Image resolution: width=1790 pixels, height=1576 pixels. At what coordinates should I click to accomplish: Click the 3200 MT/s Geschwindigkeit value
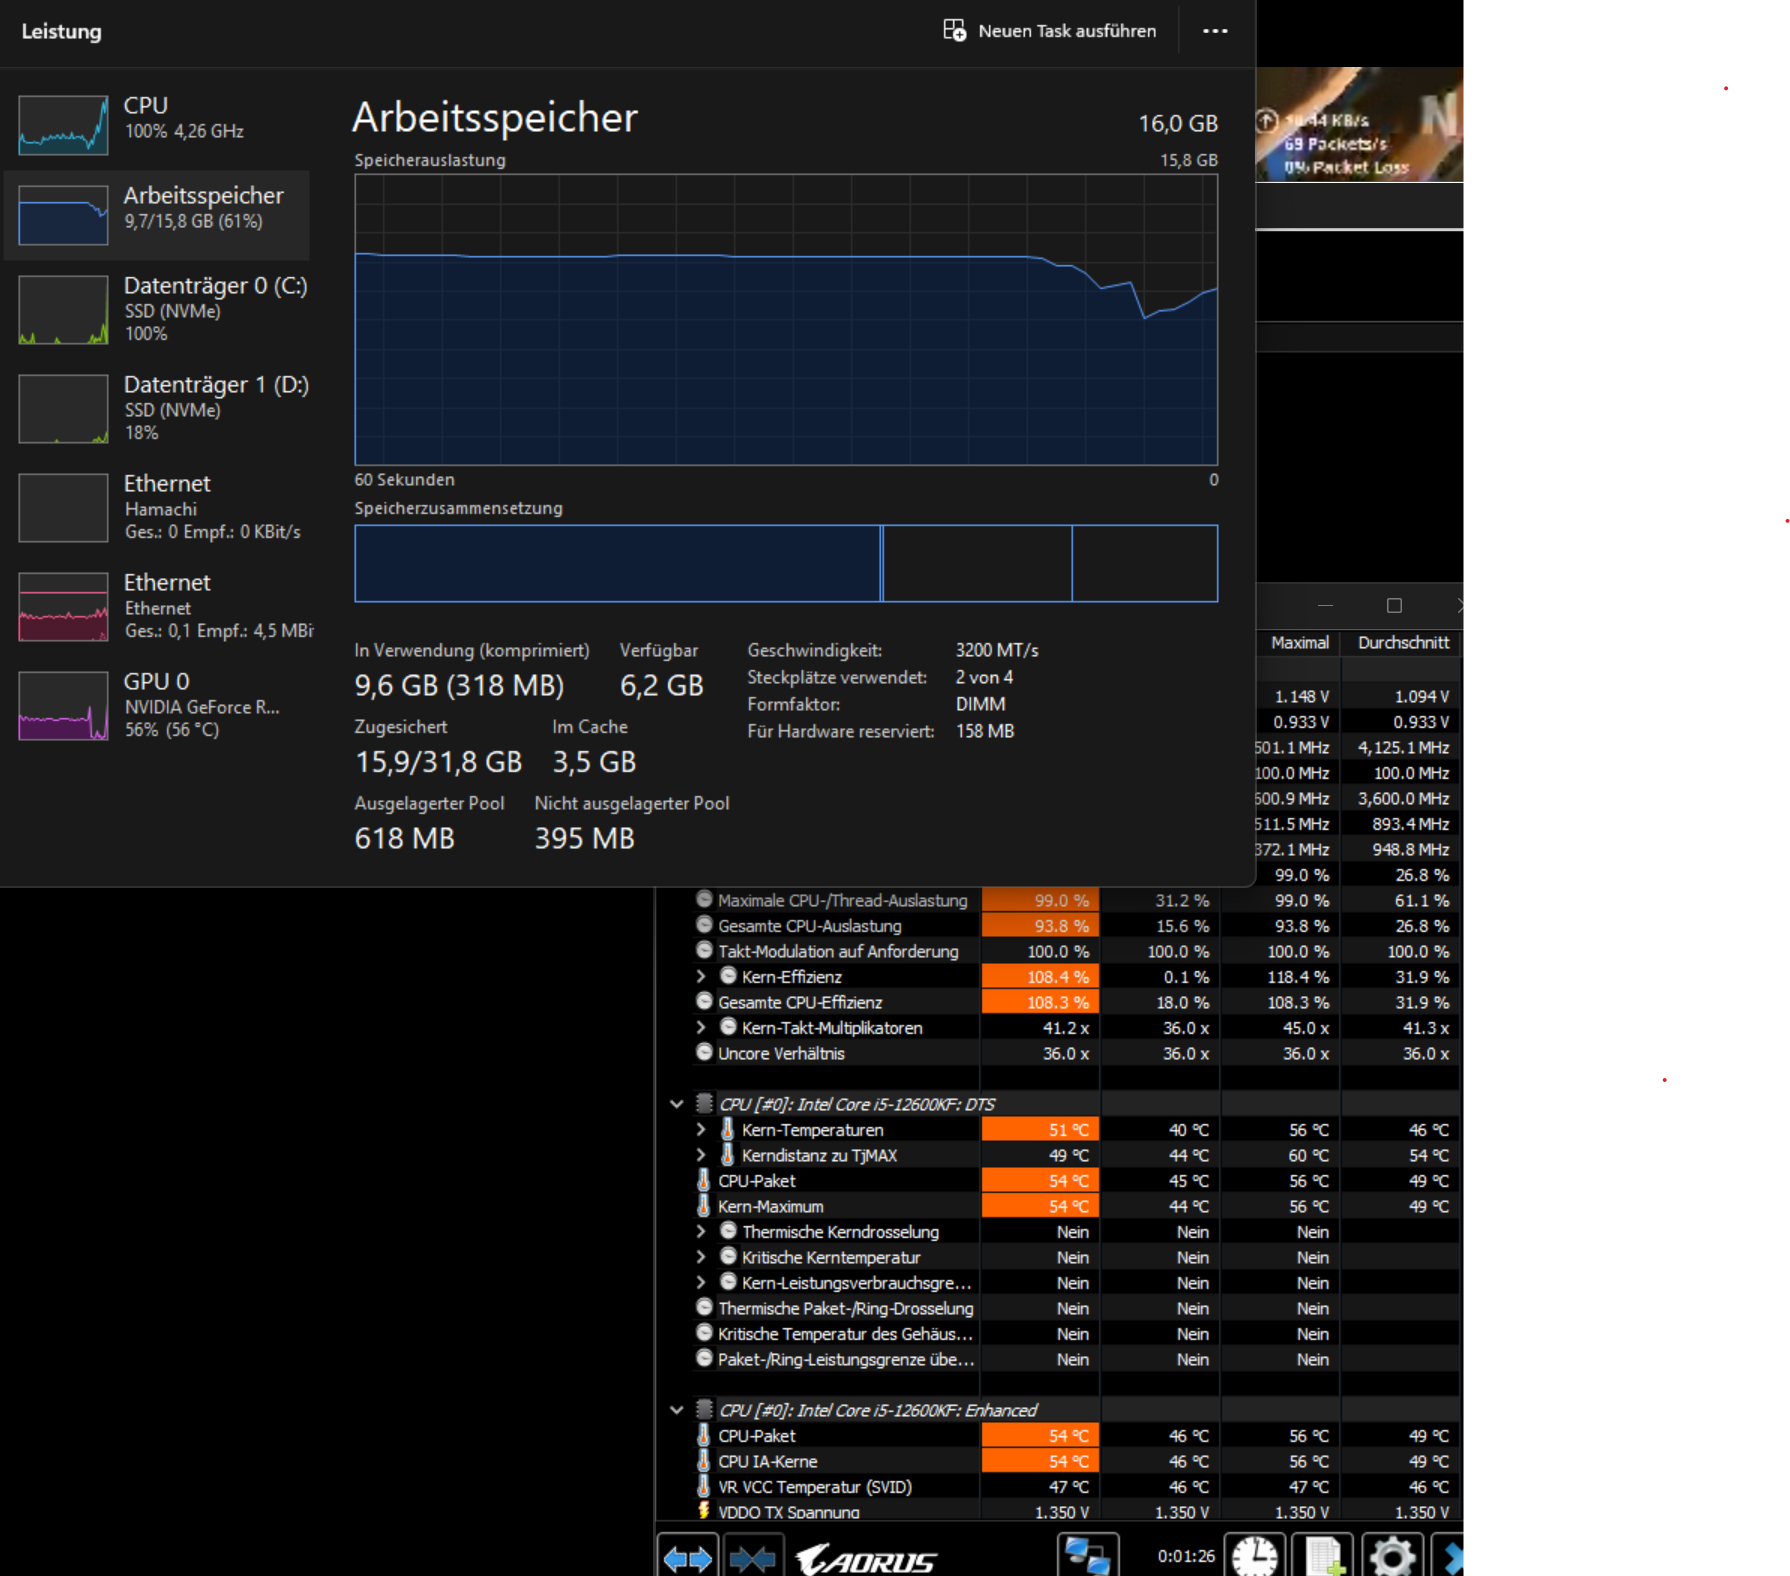[996, 650]
